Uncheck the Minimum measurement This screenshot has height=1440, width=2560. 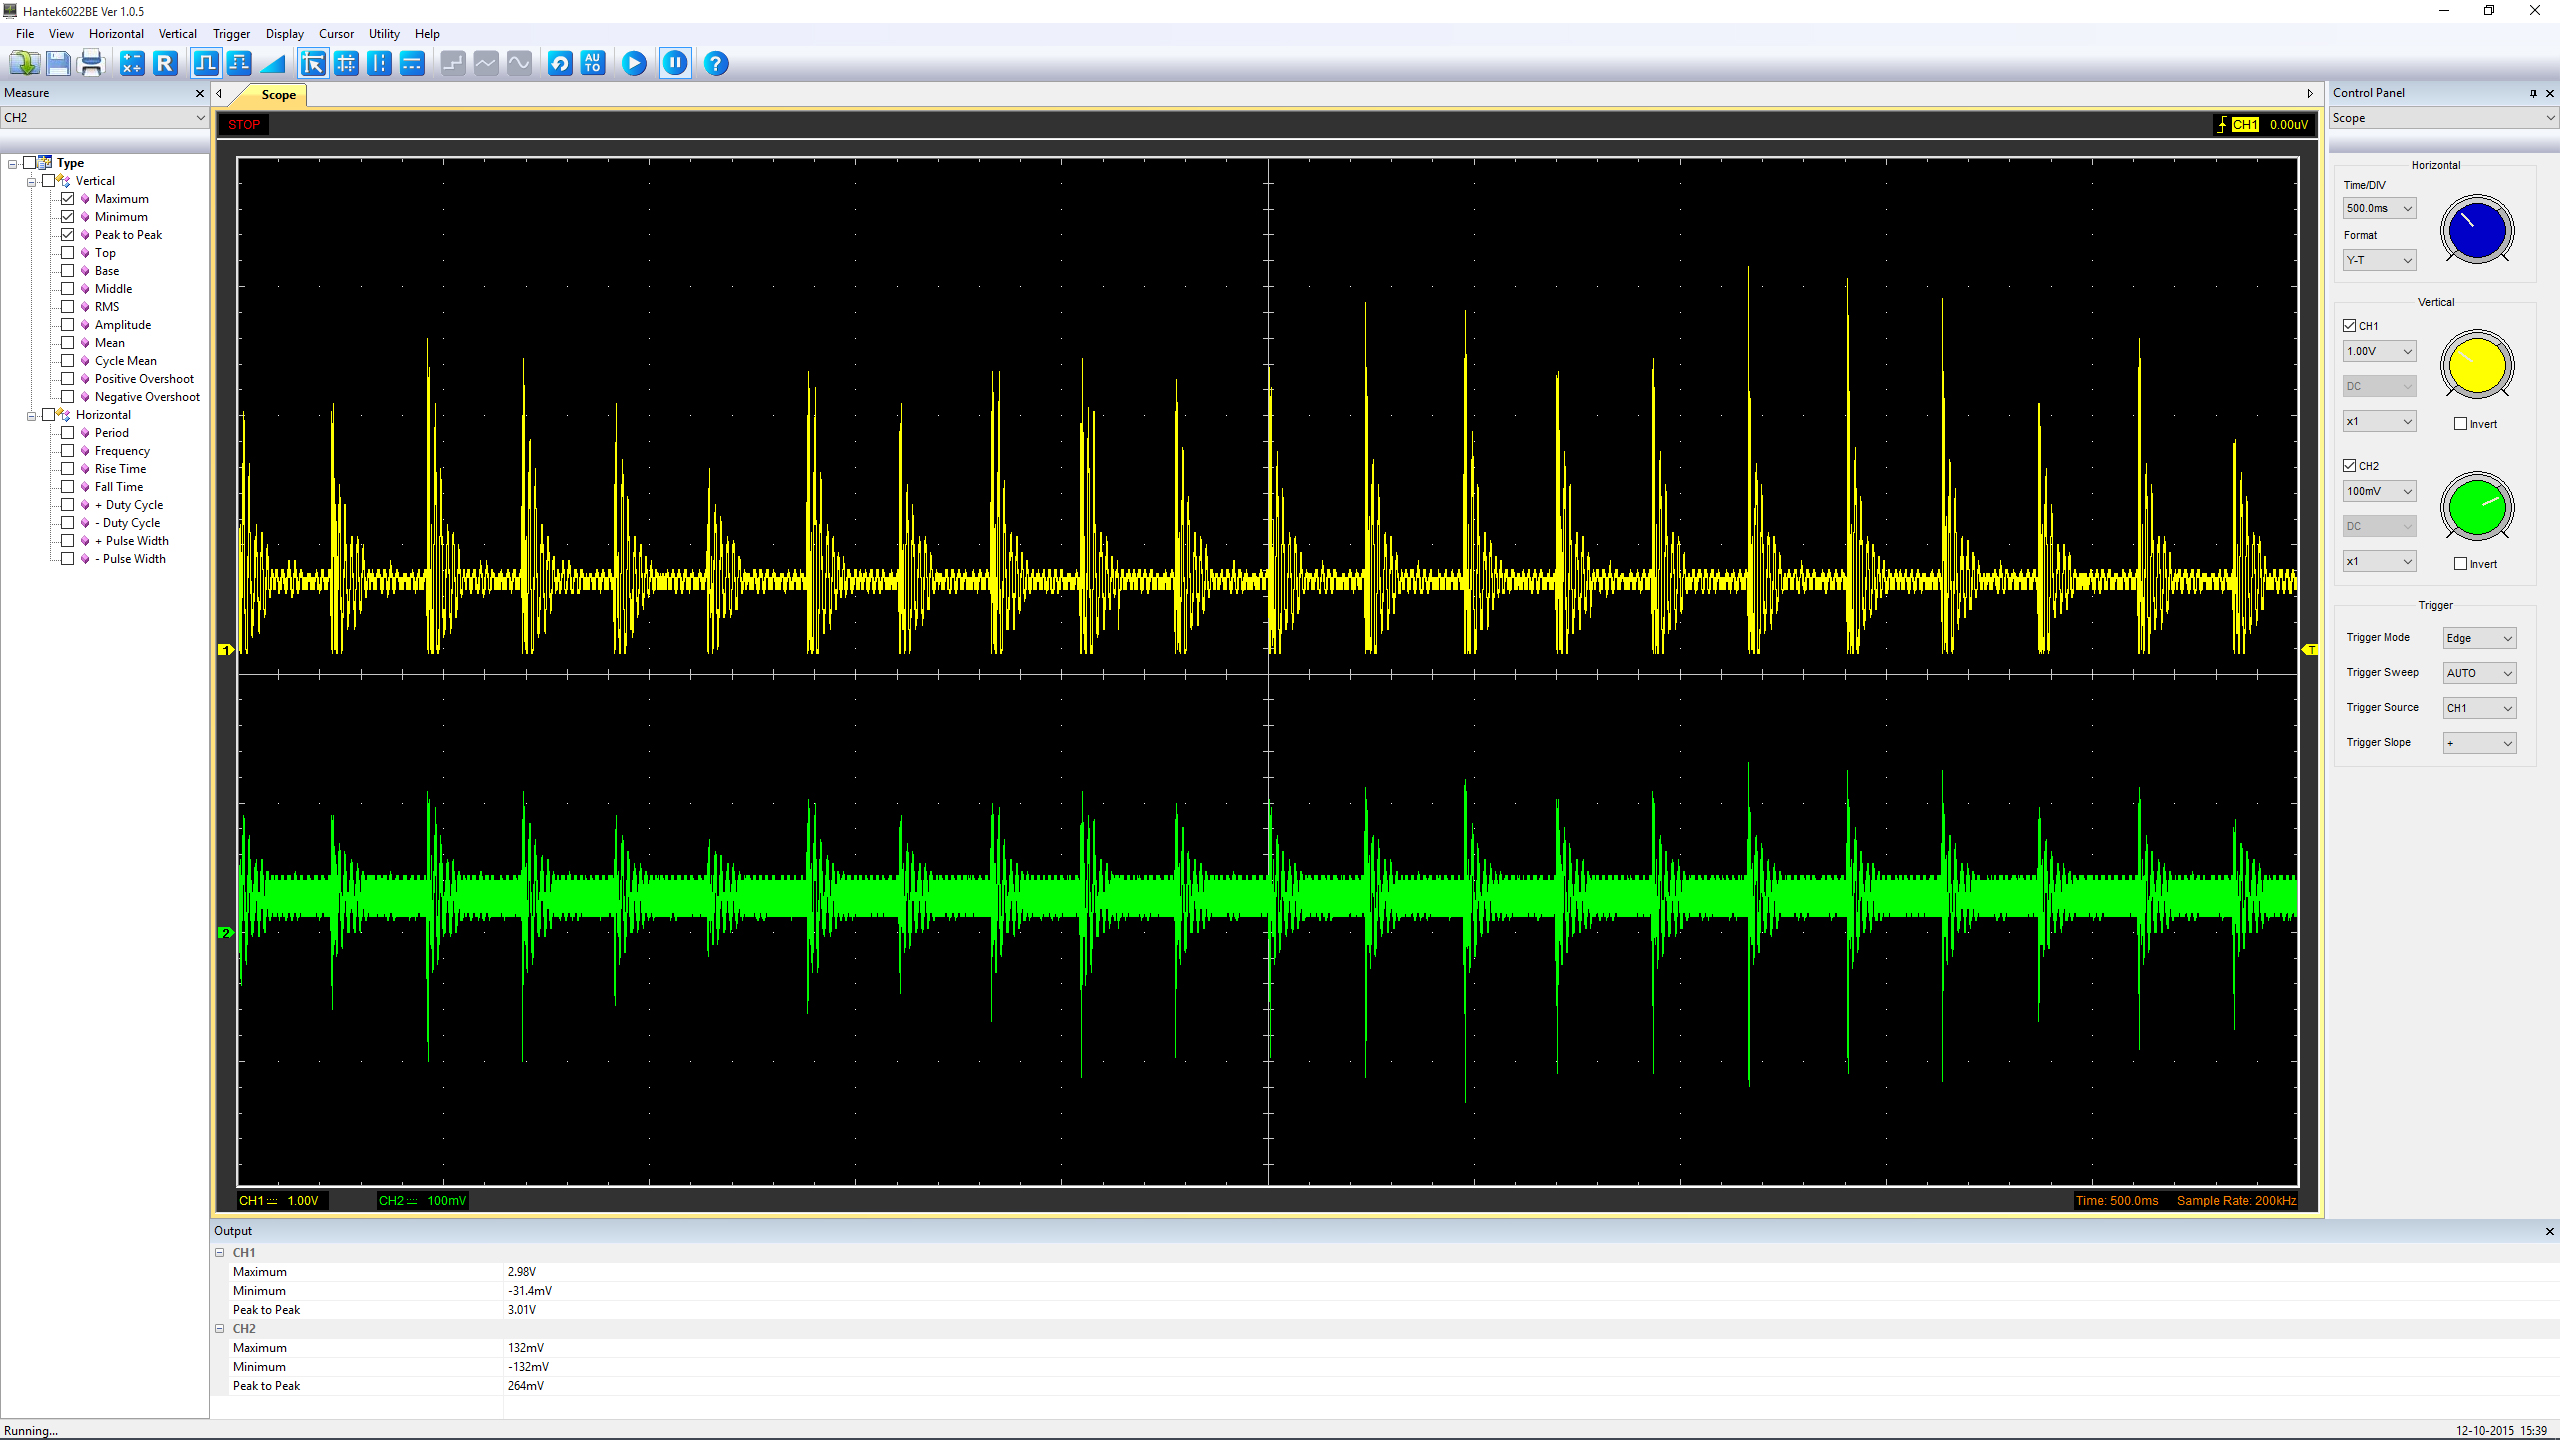tap(68, 217)
